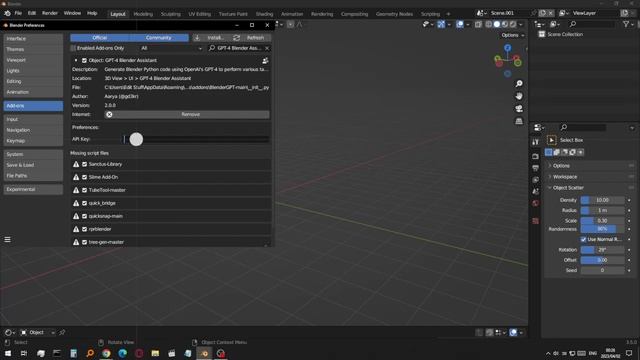The width and height of the screenshot is (640, 360).
Task: Toggle Enabled Add-ons Only checkbox
Action: (73, 48)
